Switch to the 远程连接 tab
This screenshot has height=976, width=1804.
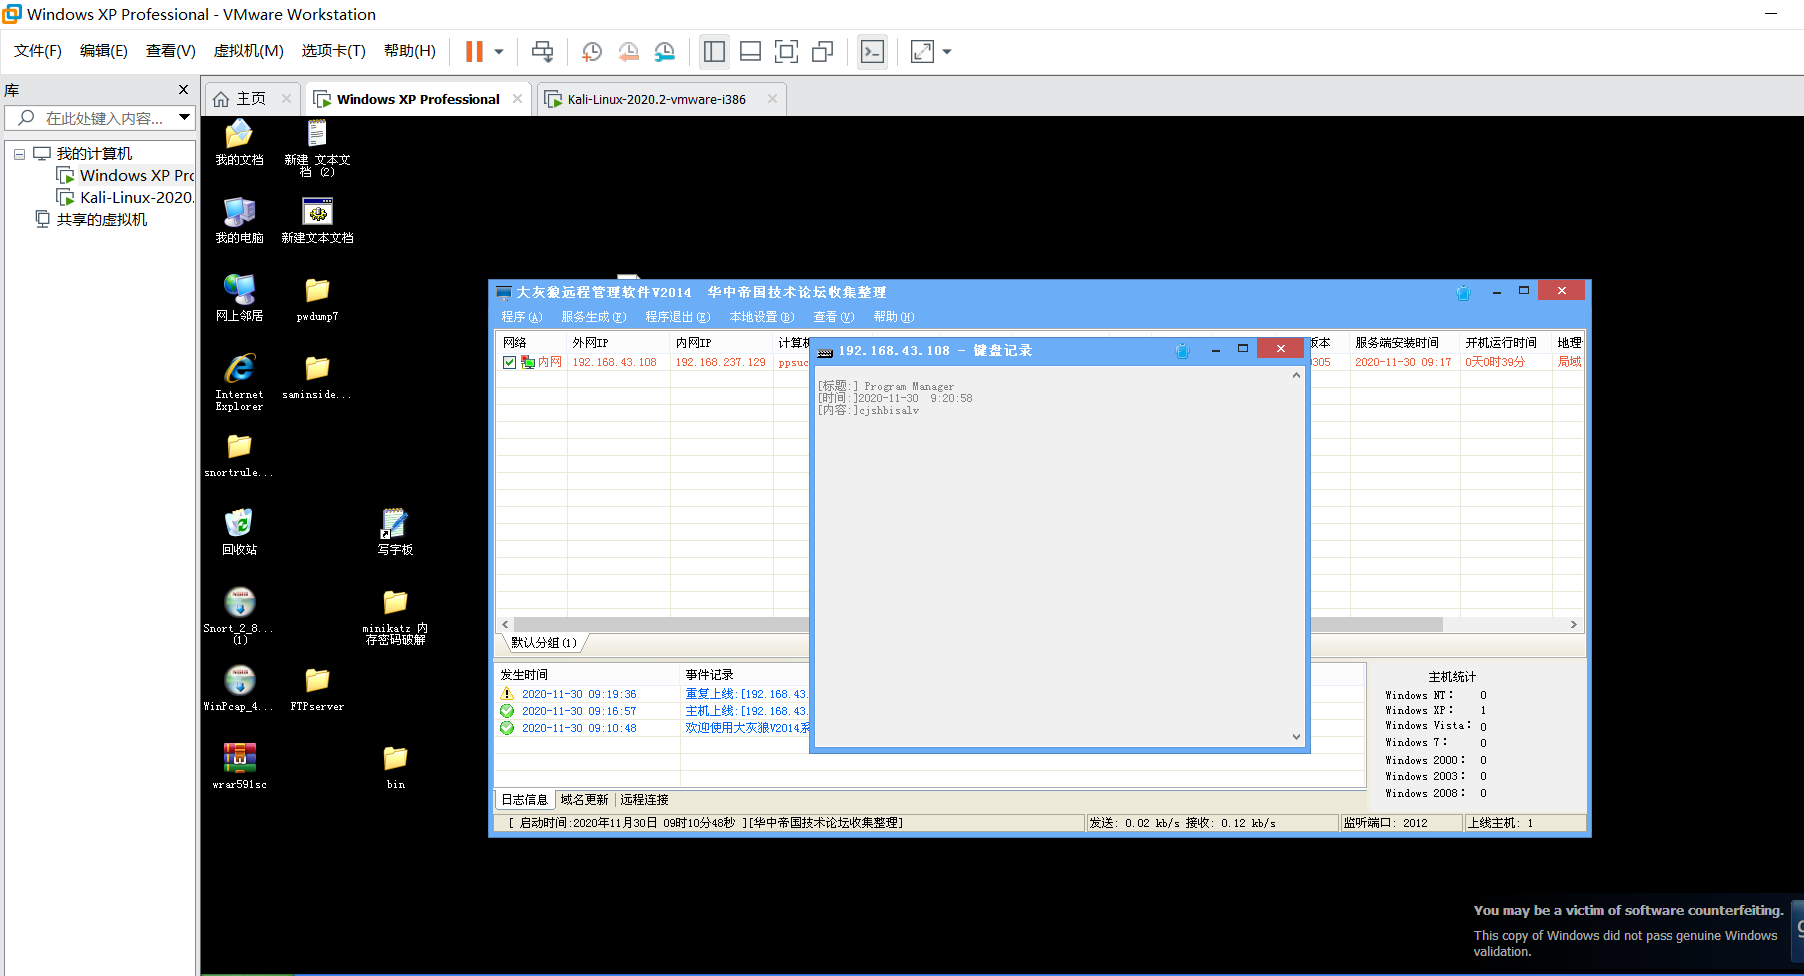click(x=645, y=800)
